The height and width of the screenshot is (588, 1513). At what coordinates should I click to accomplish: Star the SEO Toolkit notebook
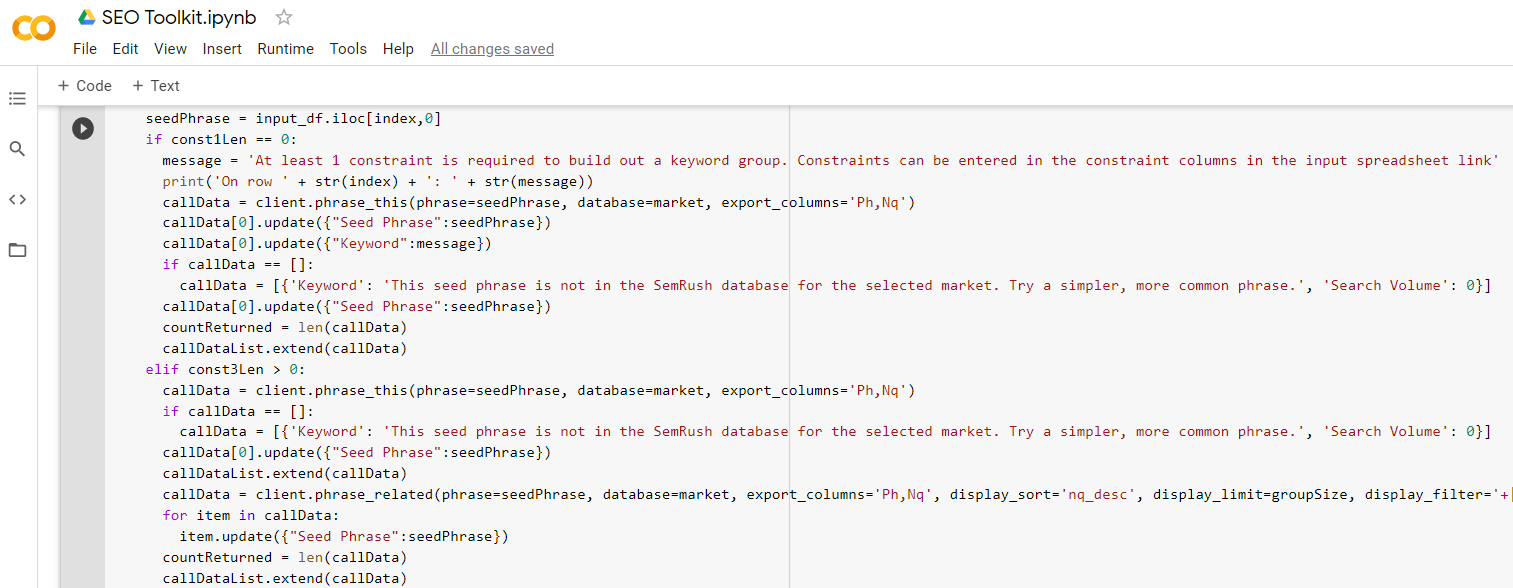click(284, 18)
